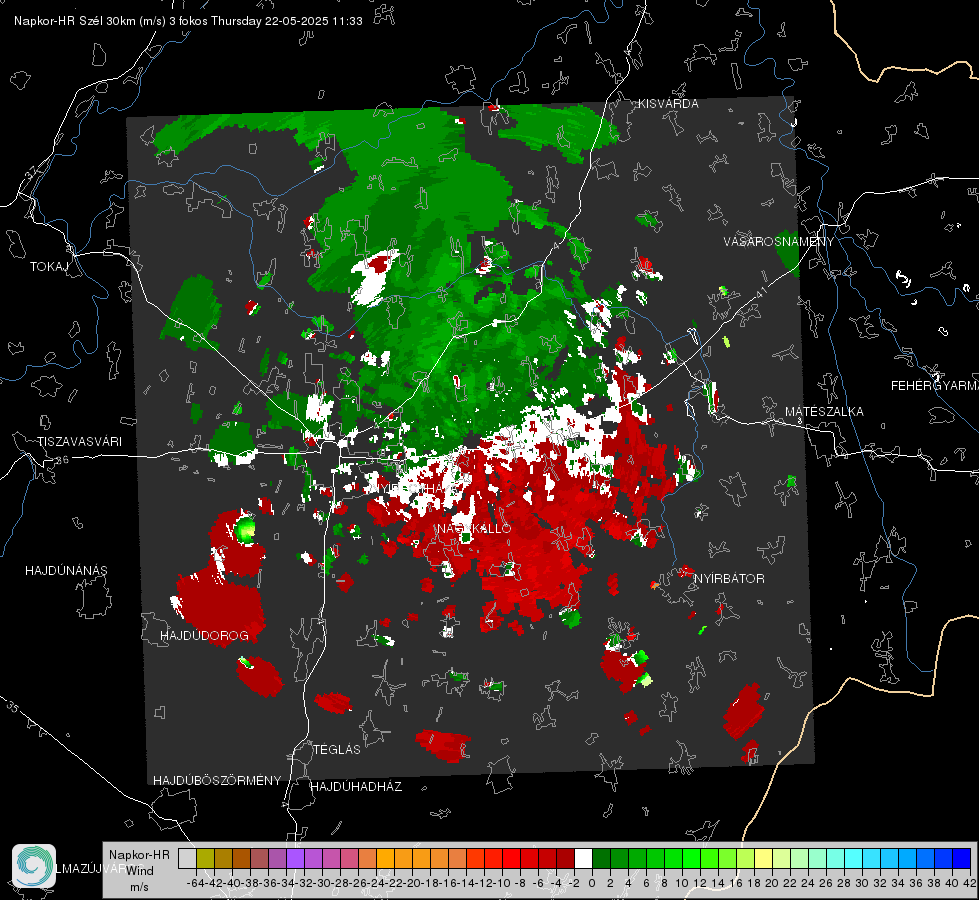Select the grey swatch at legend's left end
The height and width of the screenshot is (900, 979).
click(187, 858)
